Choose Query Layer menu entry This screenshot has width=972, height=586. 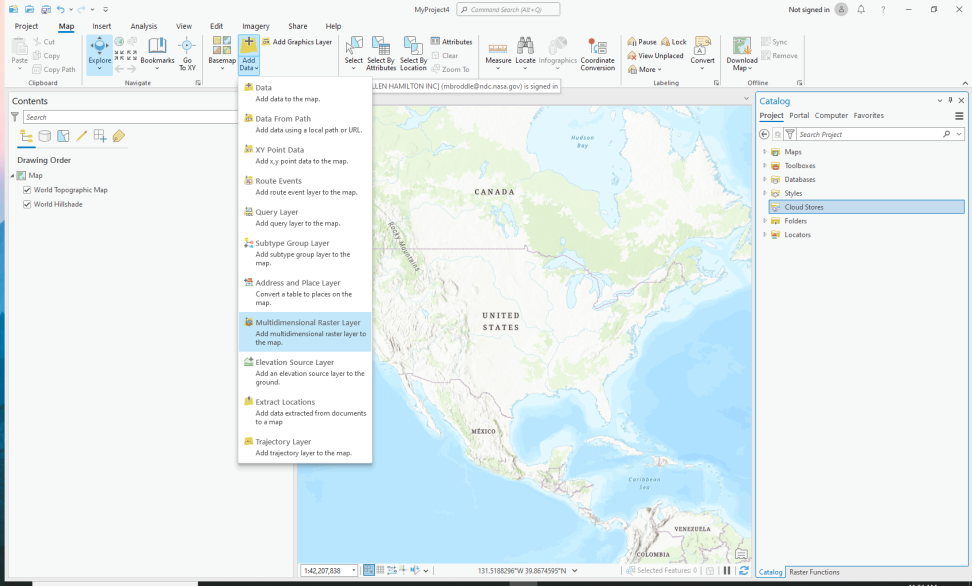pos(305,217)
